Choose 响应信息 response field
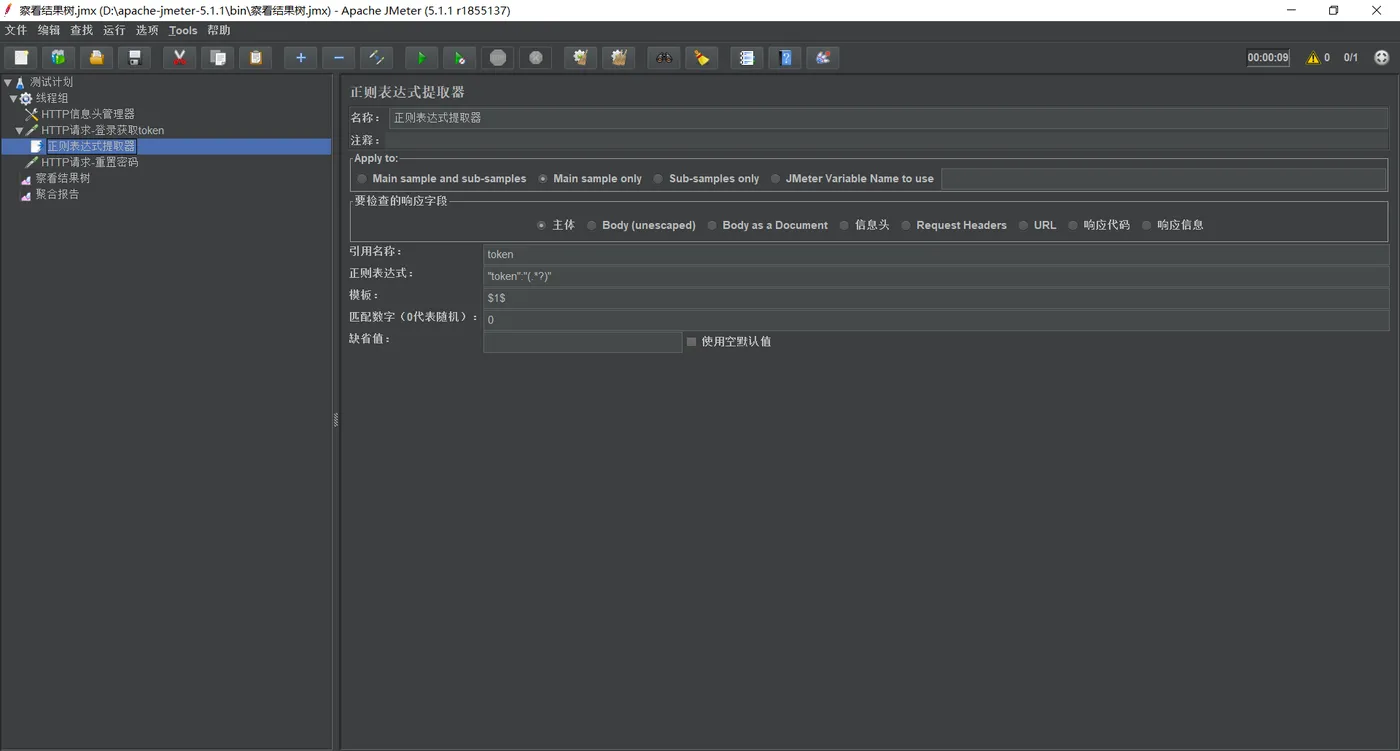1400x751 pixels. [x=1172, y=225]
